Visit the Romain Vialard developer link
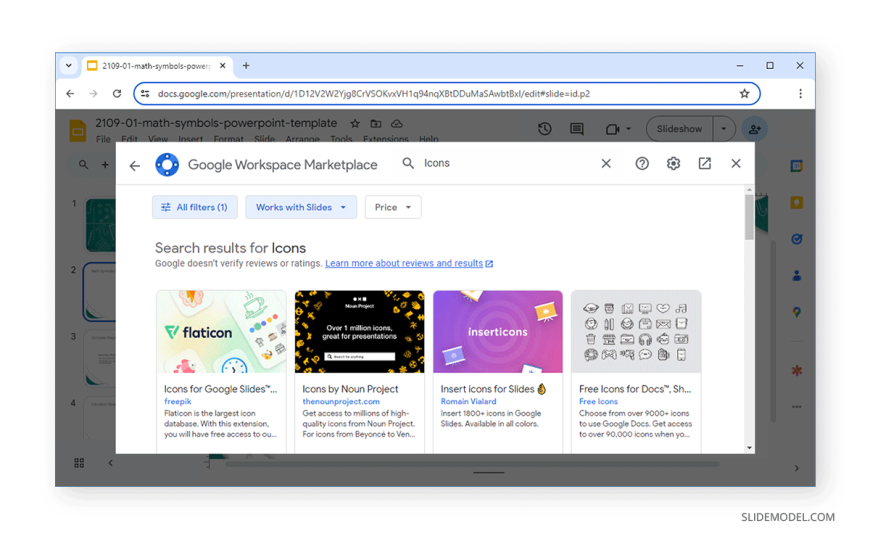 (468, 401)
